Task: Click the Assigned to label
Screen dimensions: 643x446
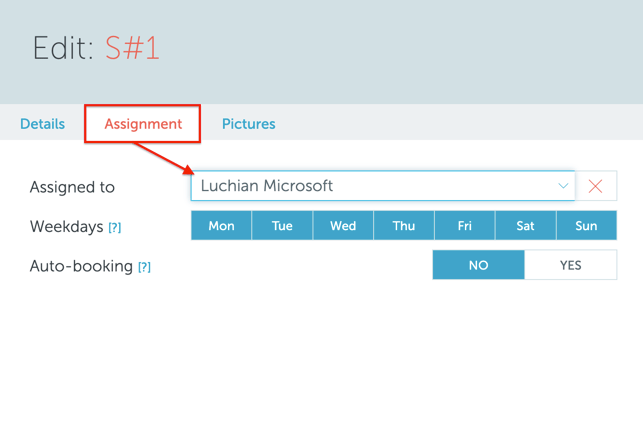Action: pyautogui.click(x=72, y=187)
